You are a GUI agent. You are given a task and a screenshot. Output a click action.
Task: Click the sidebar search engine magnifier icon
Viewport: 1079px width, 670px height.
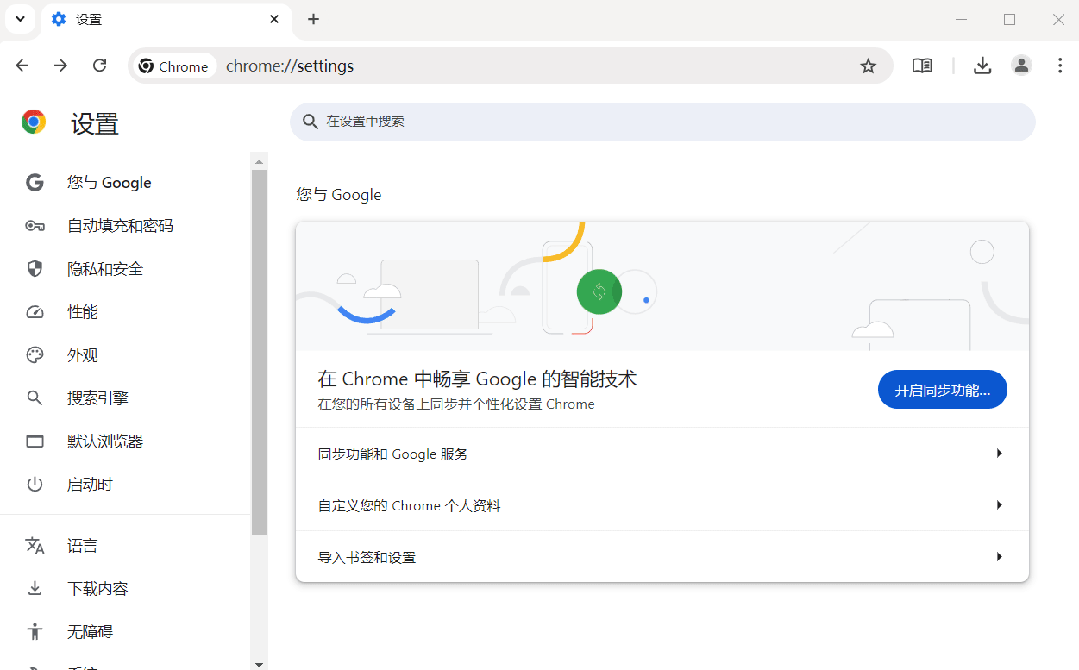pos(34,398)
